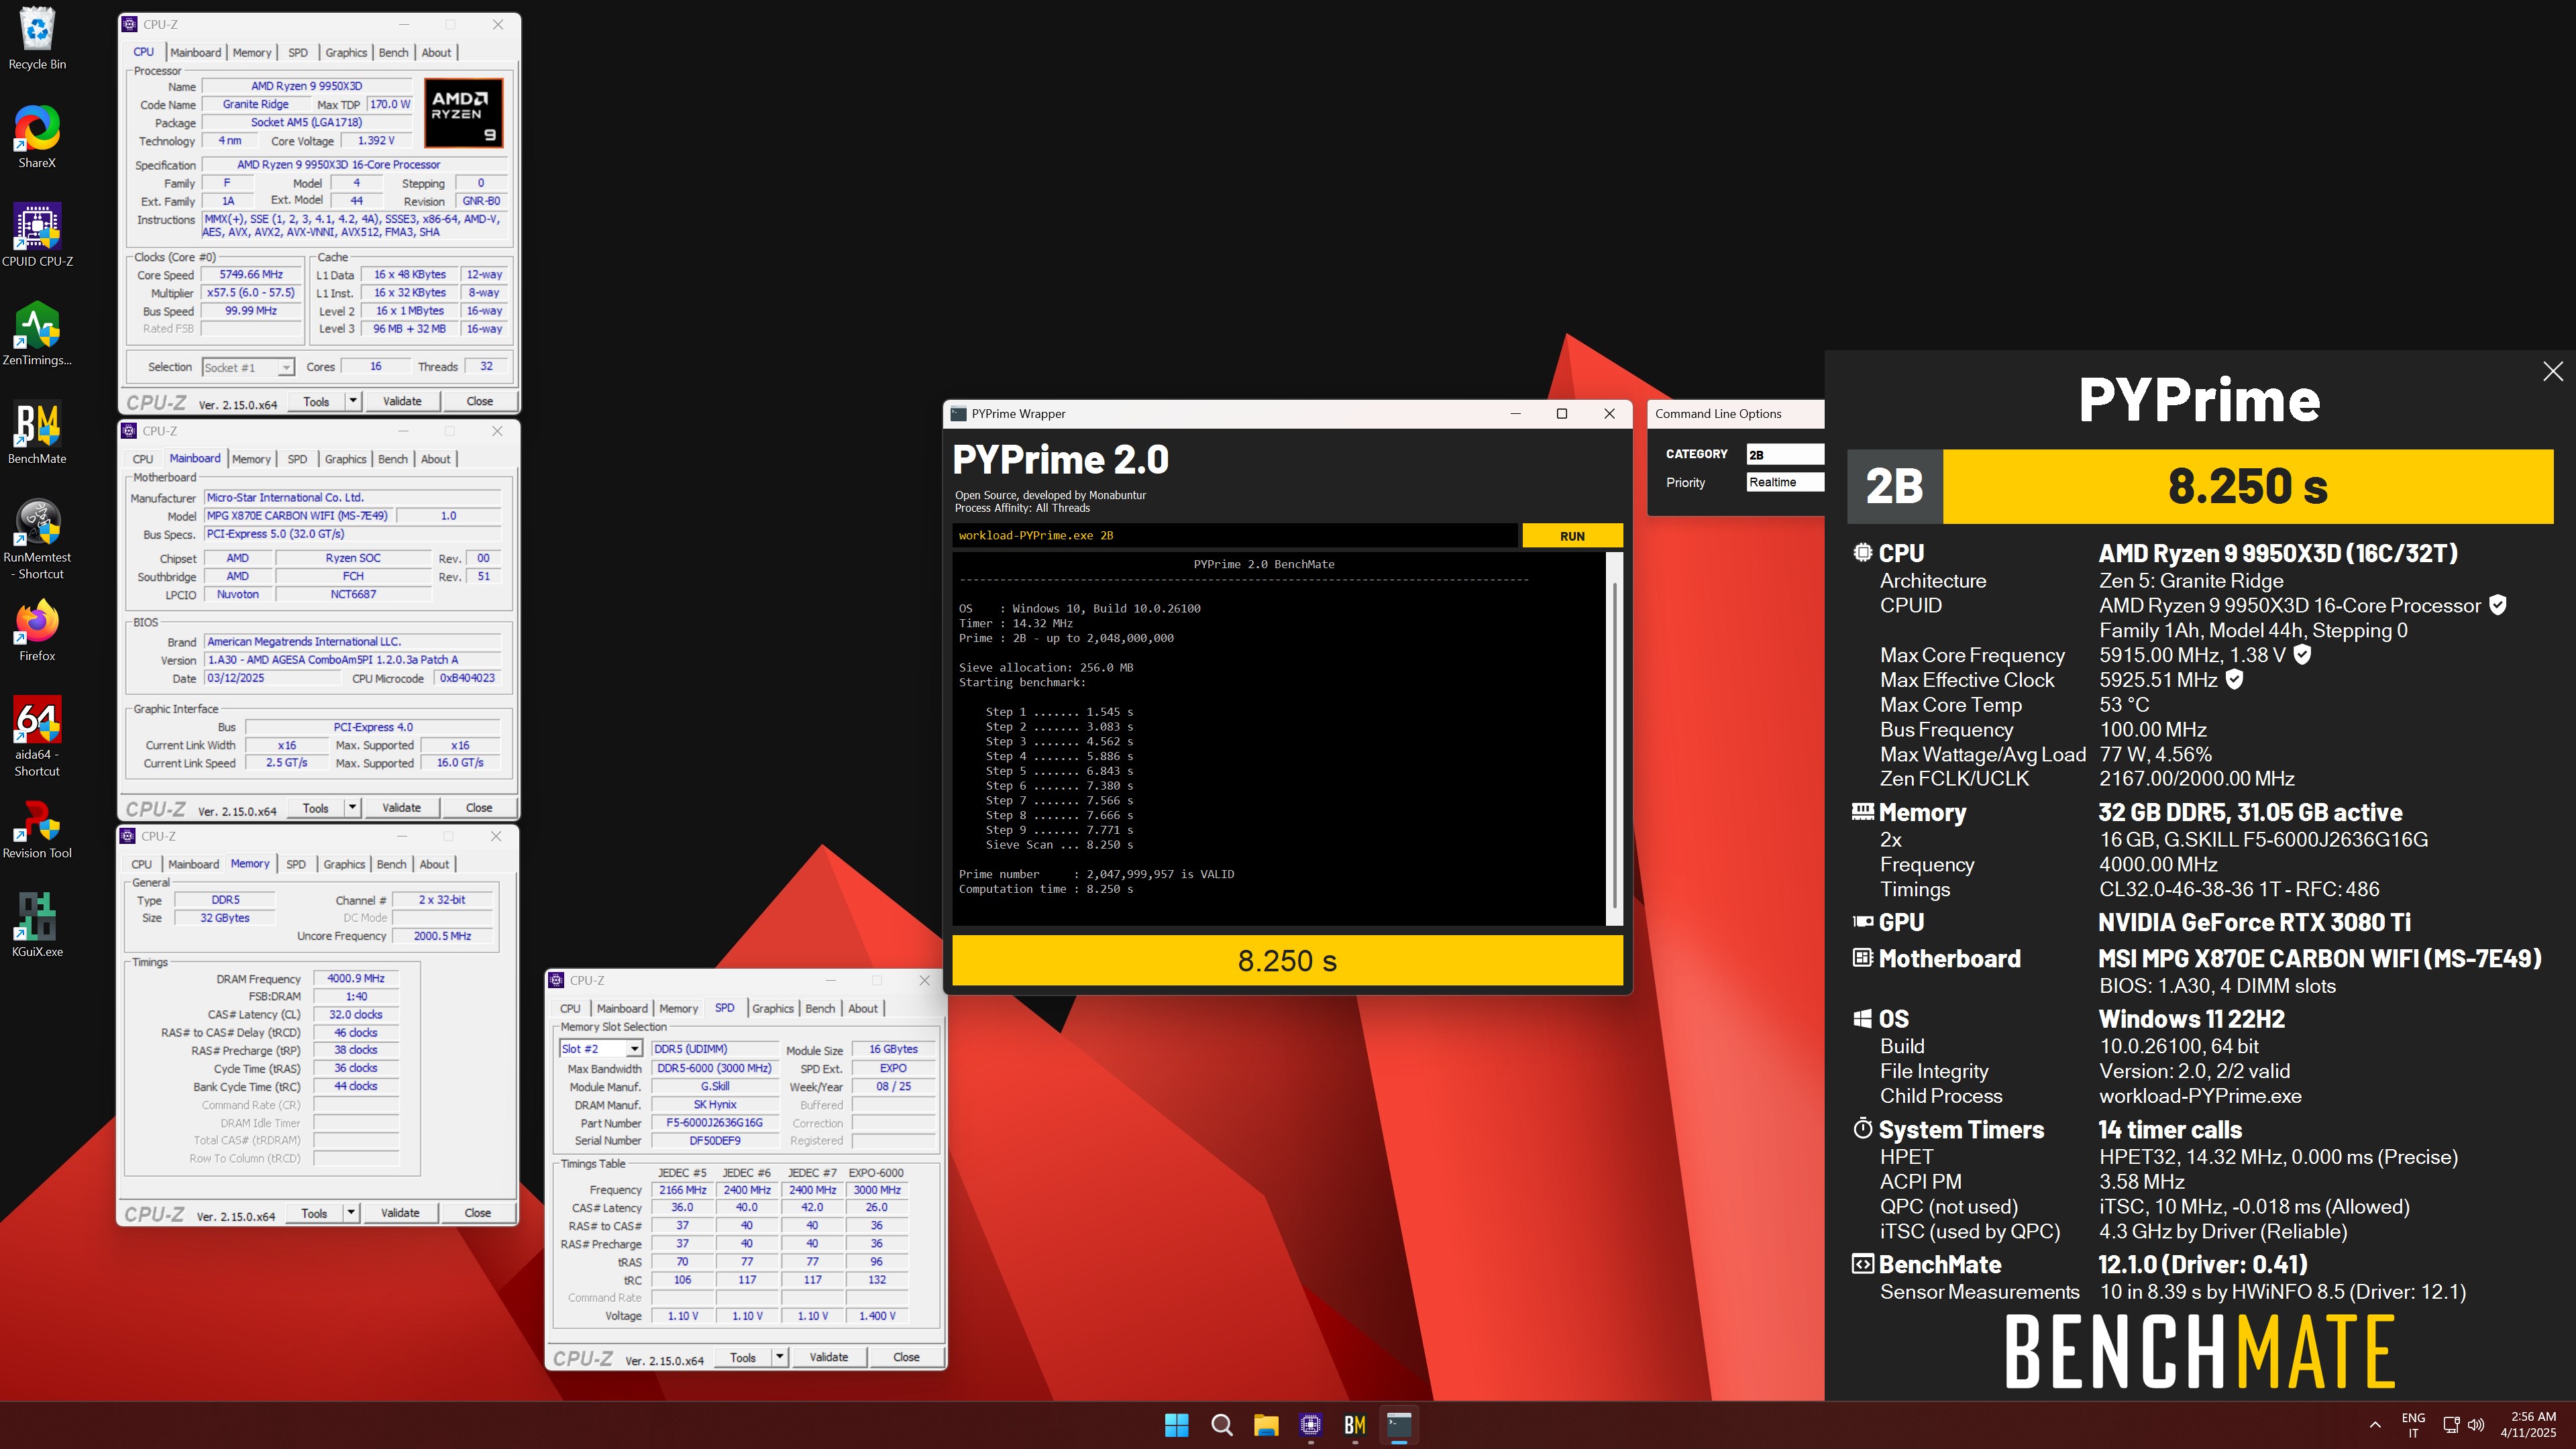Expand Tools dropdown arrow in Memory window
The height and width of the screenshot is (1449, 2576).
(351, 1213)
